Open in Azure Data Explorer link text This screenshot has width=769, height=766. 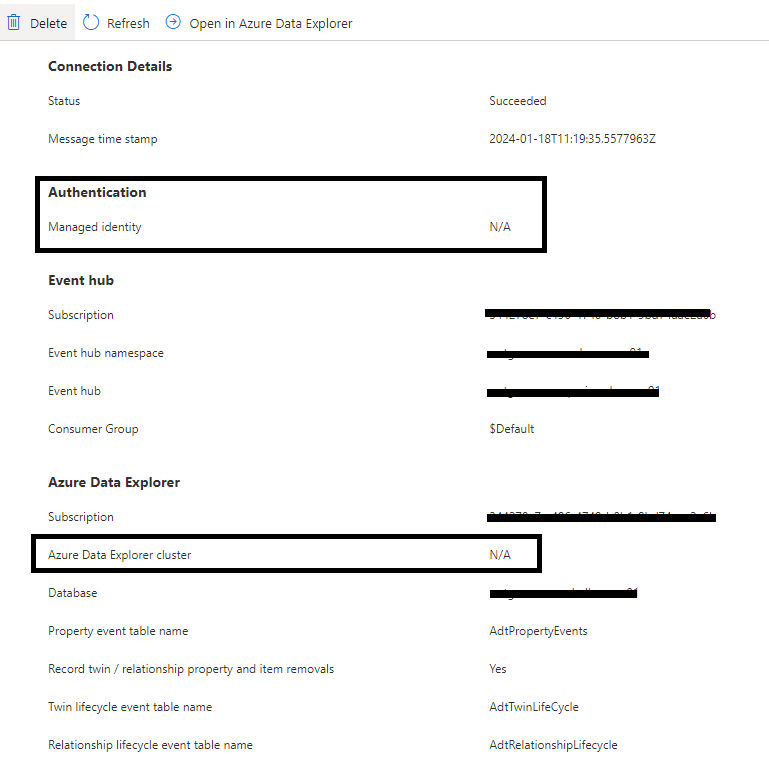pyautogui.click(x=271, y=24)
